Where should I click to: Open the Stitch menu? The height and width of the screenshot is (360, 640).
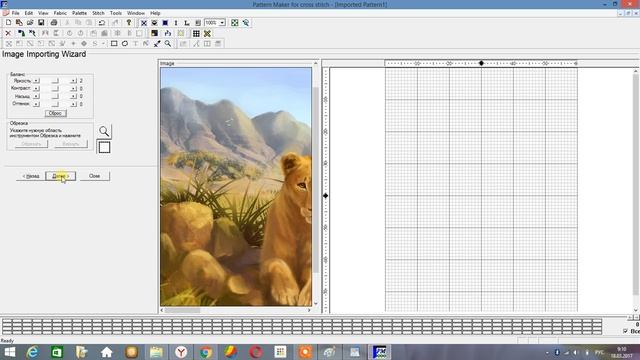[98, 13]
